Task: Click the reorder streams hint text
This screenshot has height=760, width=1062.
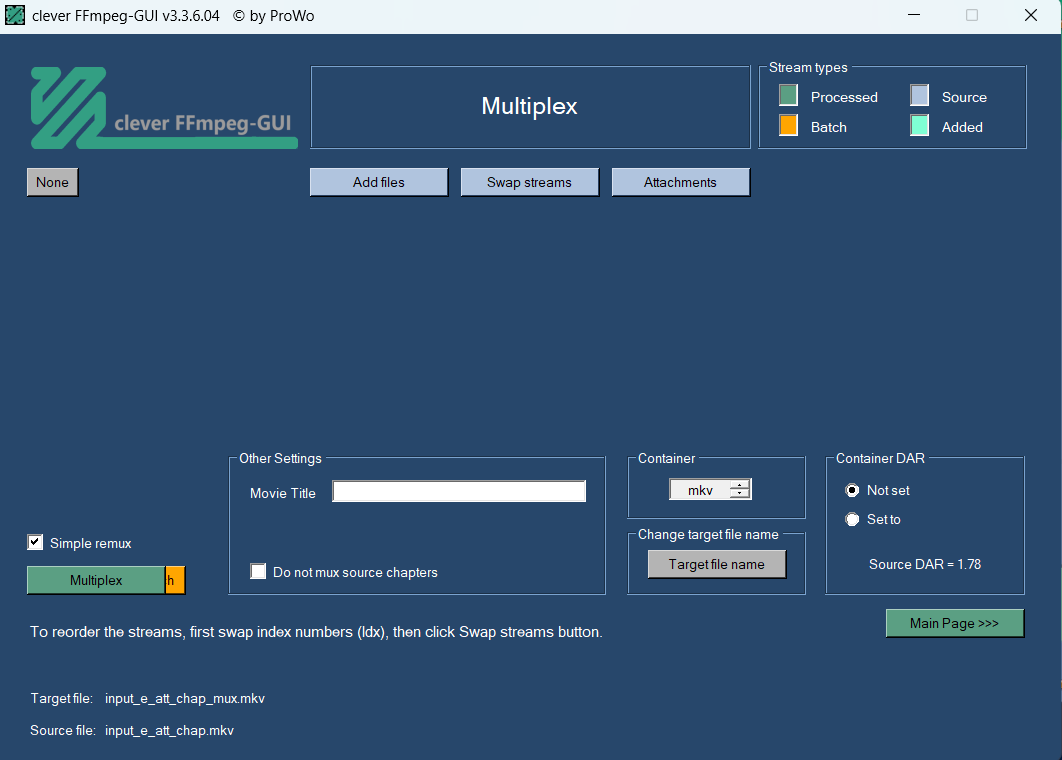Action: (316, 632)
